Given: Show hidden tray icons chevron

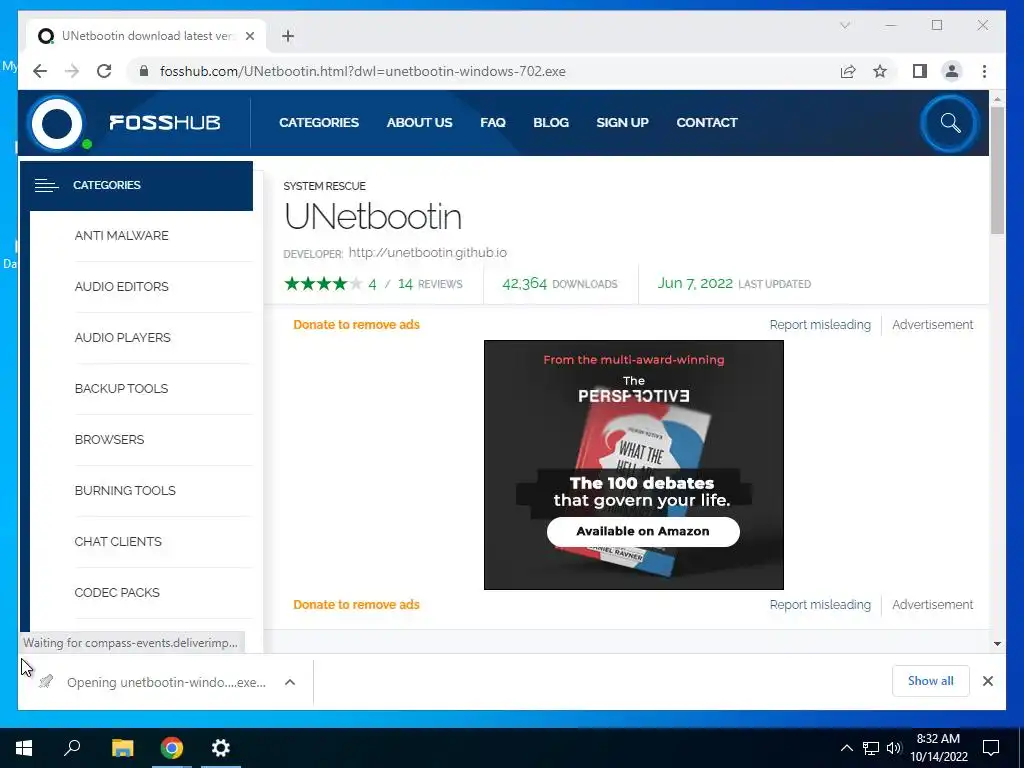Looking at the screenshot, I should click(846, 748).
